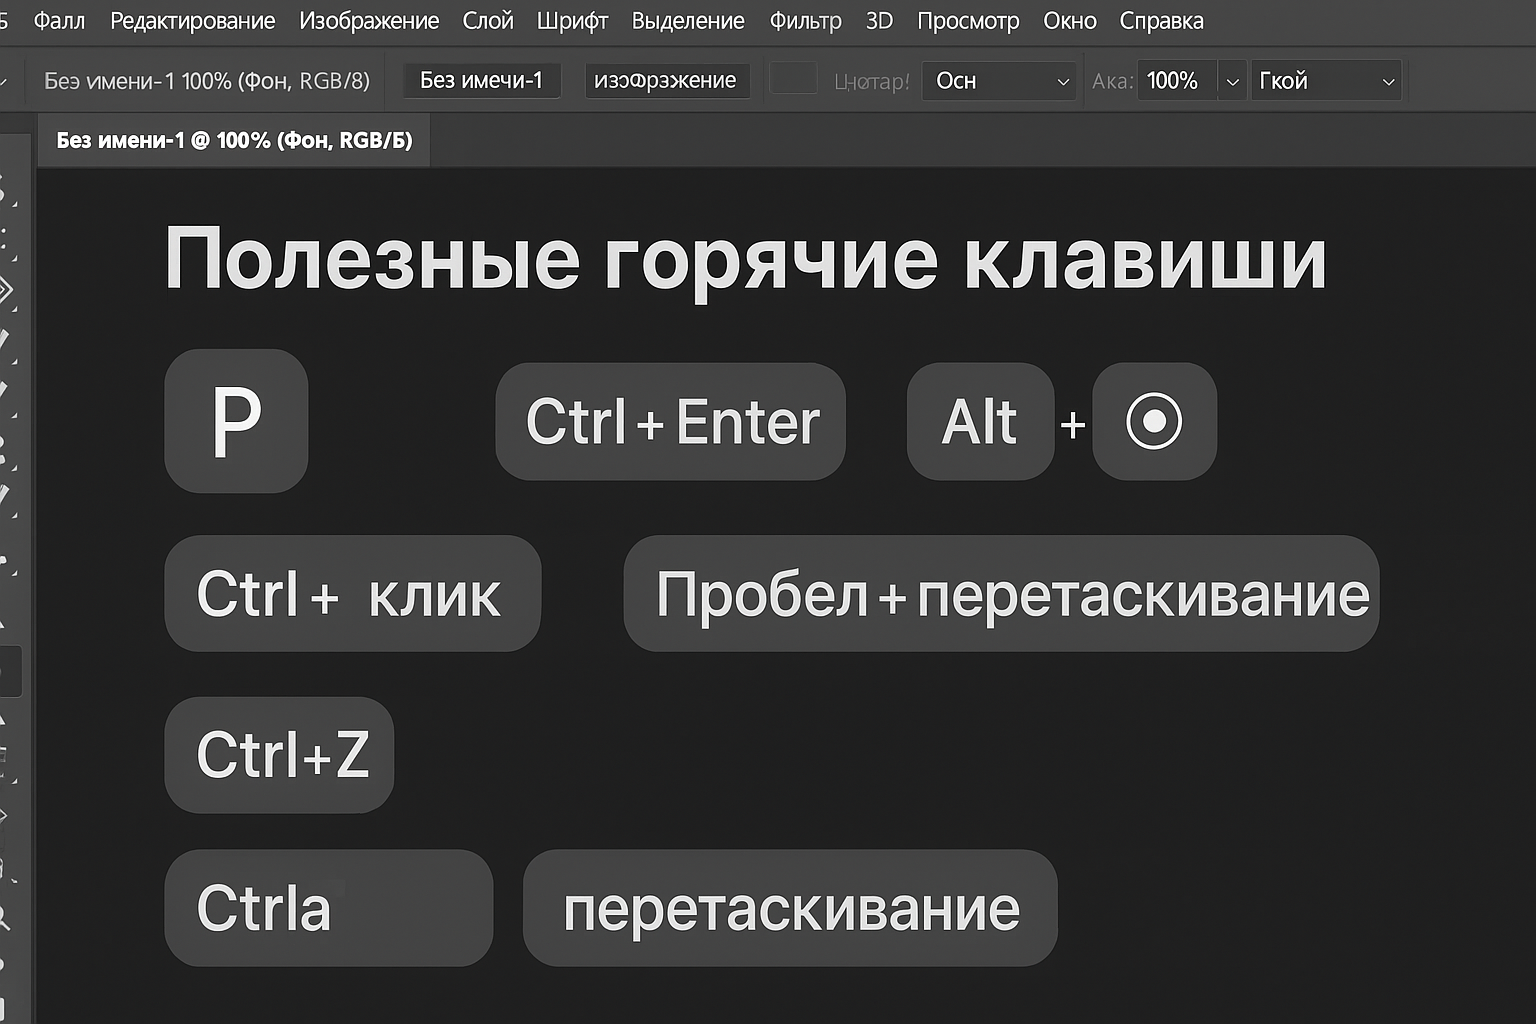Click the Без имени-1 100% (Фон, RGB/8) label
This screenshot has height=1024, width=1536.
click(x=207, y=81)
